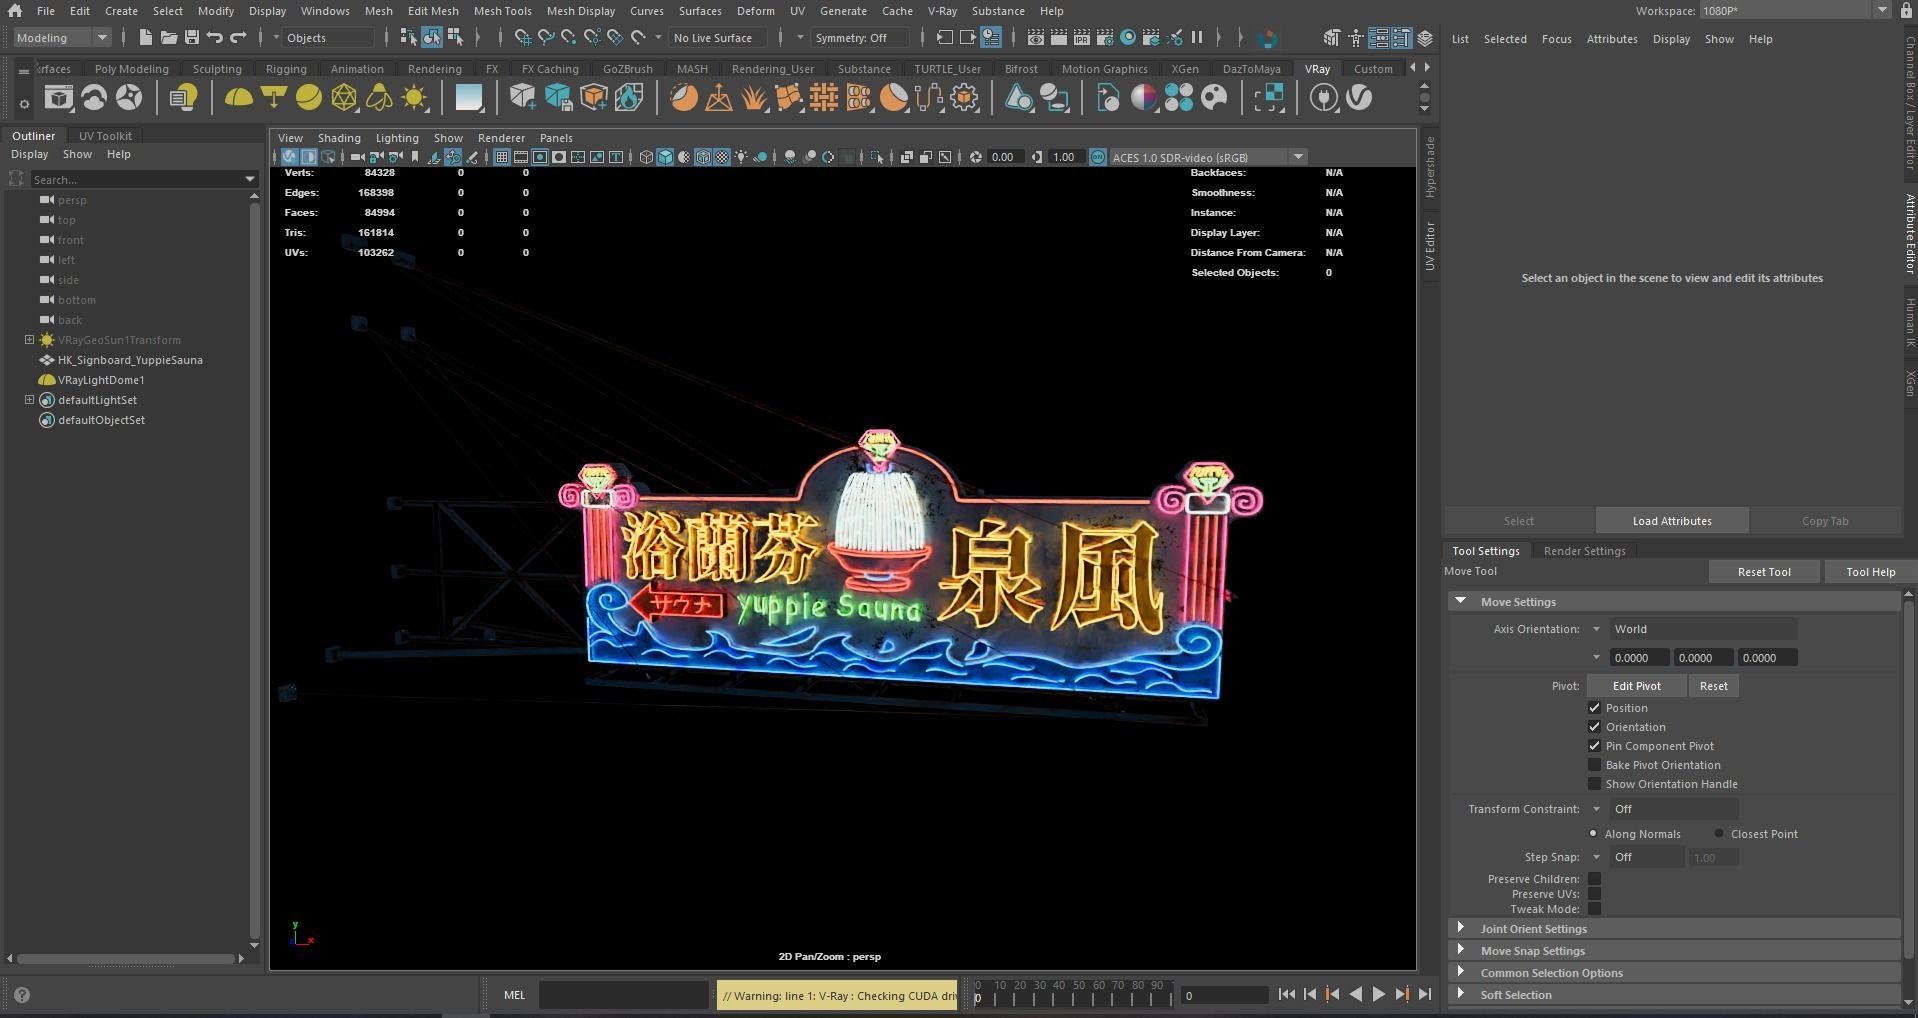The width and height of the screenshot is (1918, 1018).
Task: Open the Axis Orientation World dropdown
Action: pos(1703,629)
